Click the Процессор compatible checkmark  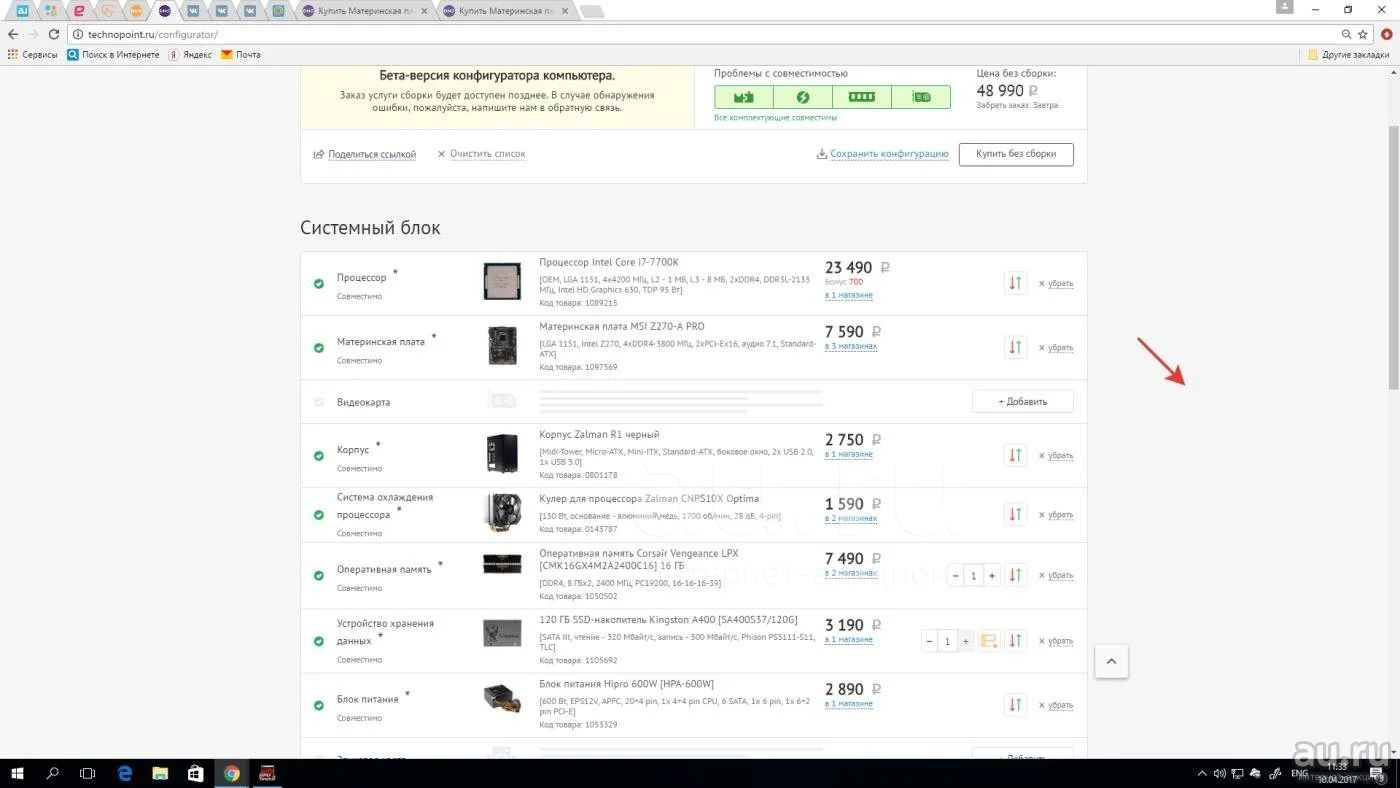coord(319,284)
